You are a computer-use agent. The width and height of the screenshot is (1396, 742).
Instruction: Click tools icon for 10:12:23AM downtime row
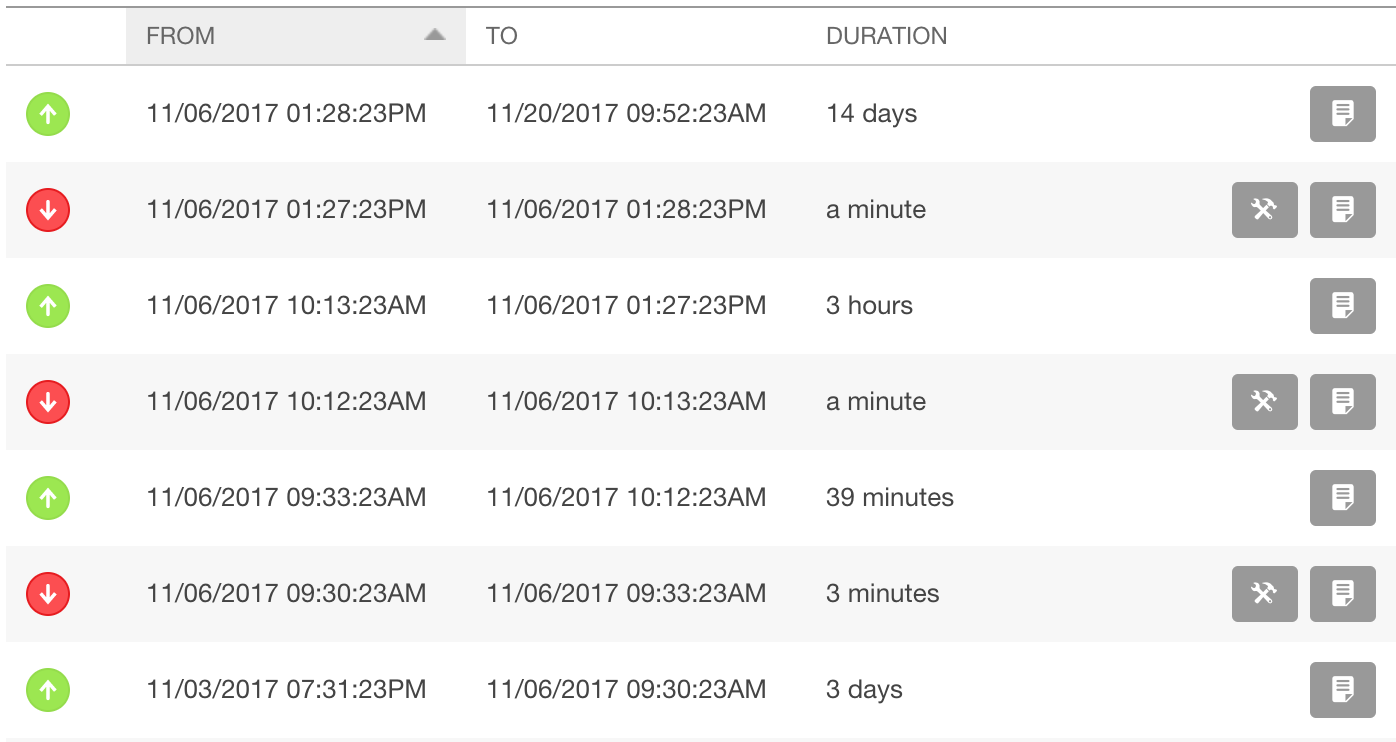[x=1265, y=402]
